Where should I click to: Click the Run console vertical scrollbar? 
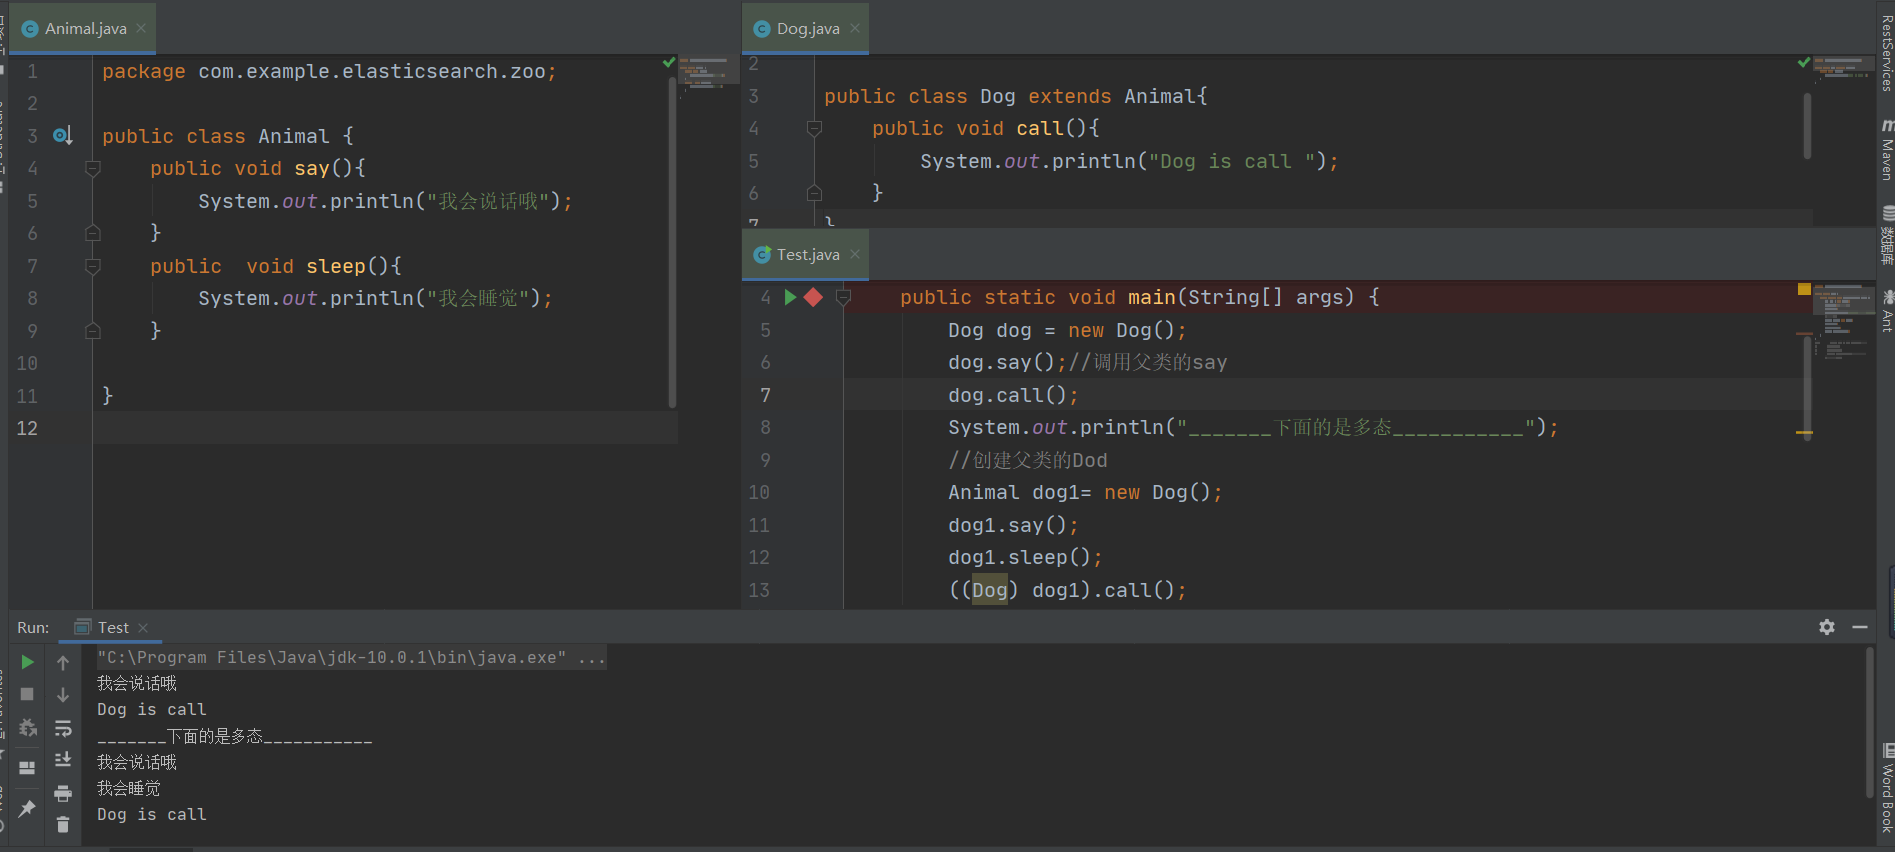pos(1869,722)
